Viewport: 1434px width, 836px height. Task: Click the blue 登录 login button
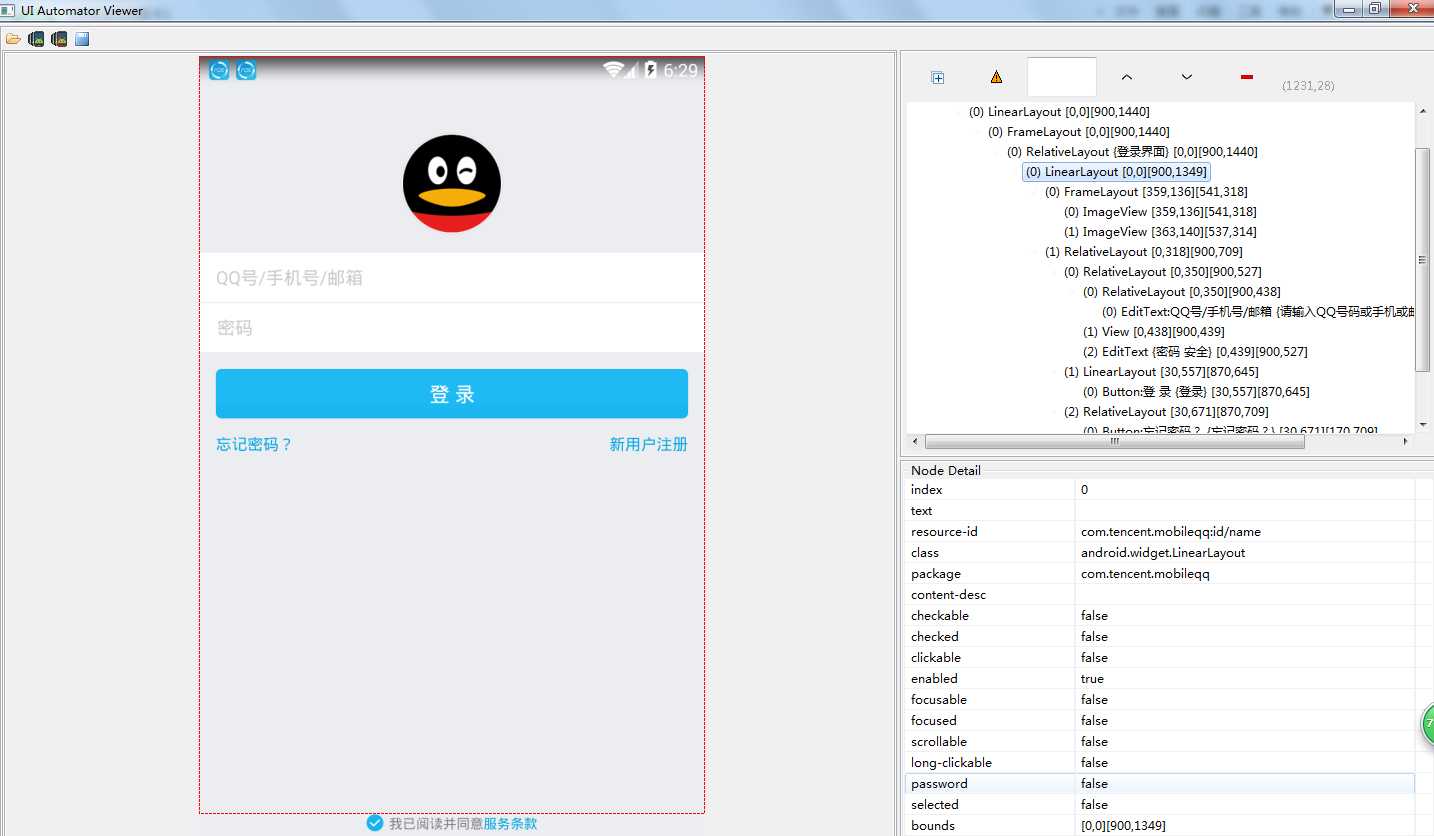[452, 394]
